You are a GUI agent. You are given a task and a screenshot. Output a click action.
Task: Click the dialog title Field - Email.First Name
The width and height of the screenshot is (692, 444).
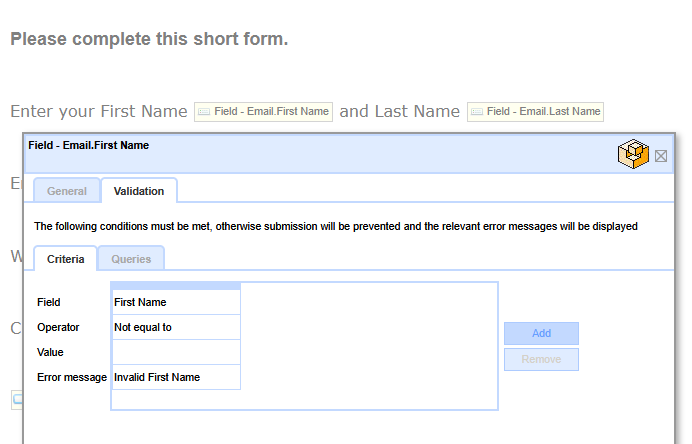pyautogui.click(x=89, y=145)
